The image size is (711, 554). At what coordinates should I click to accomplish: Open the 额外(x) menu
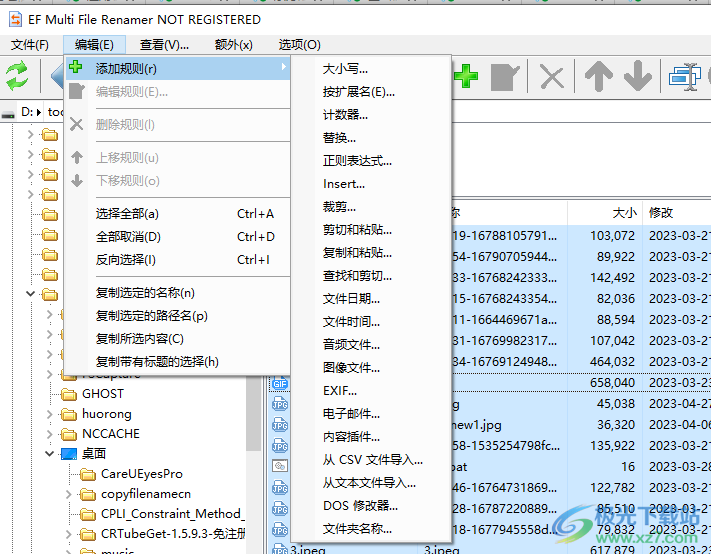[234, 45]
